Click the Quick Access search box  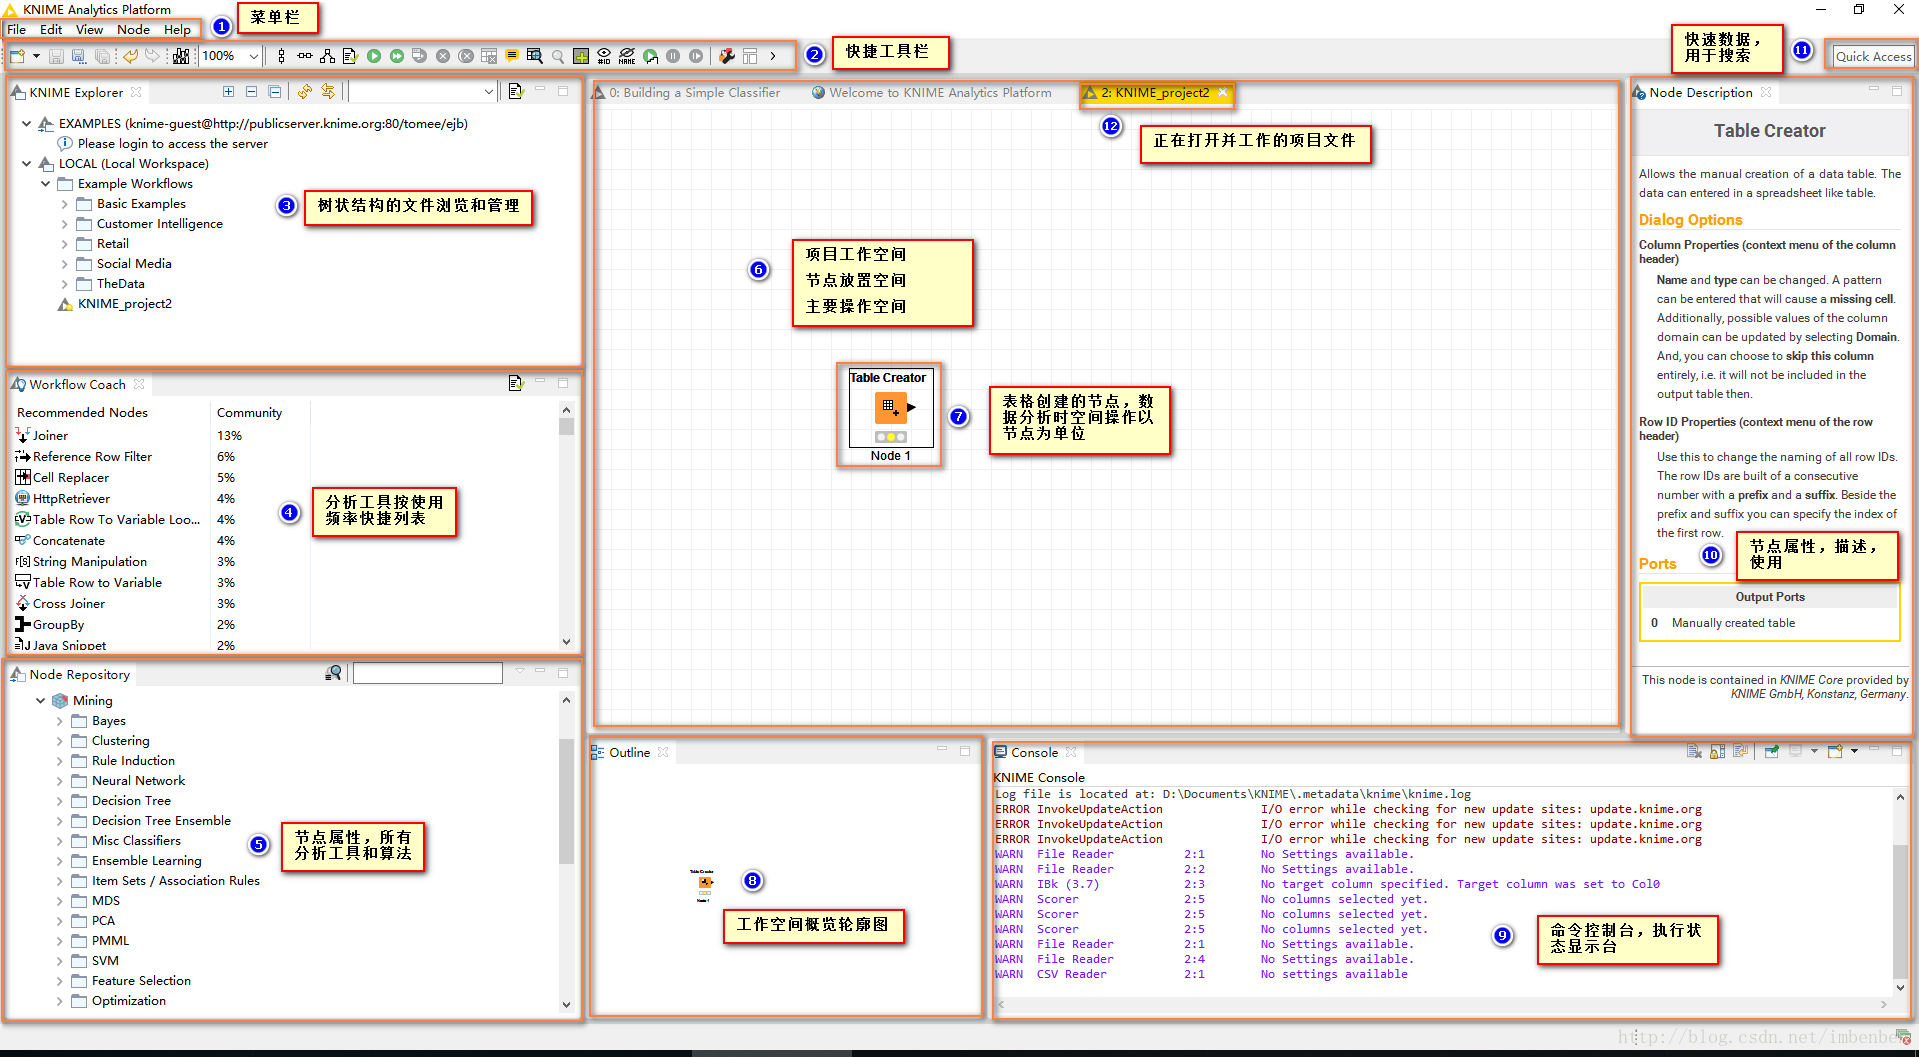tap(1873, 56)
